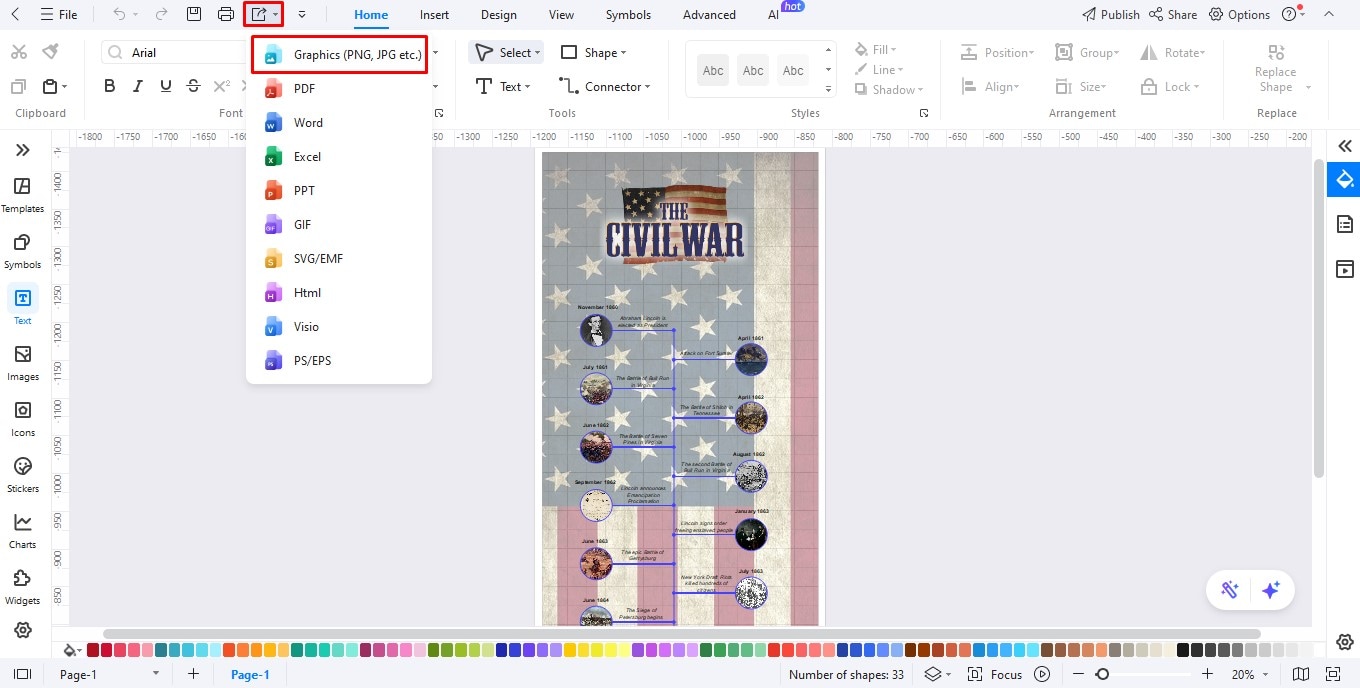Viewport: 1360px width, 688px height.
Task: Expand the left sidebar double chevron
Action: pyautogui.click(x=22, y=150)
